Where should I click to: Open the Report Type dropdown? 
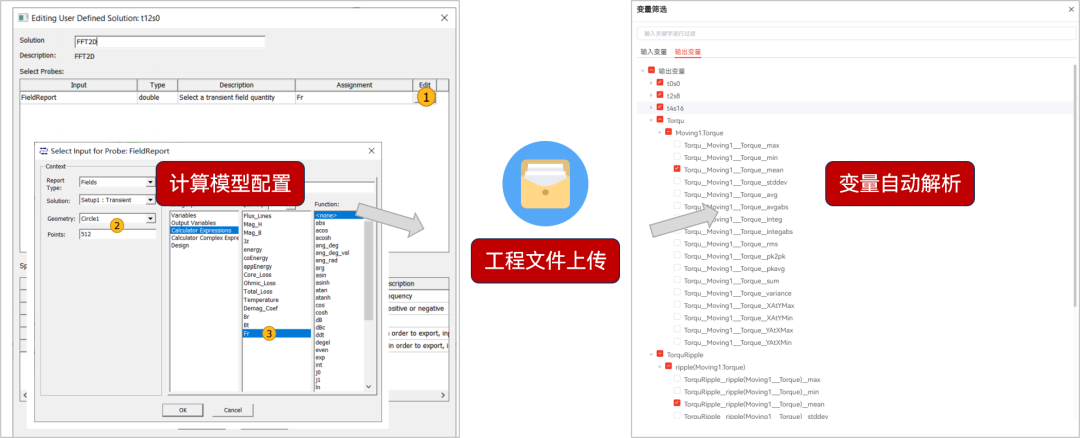point(151,182)
